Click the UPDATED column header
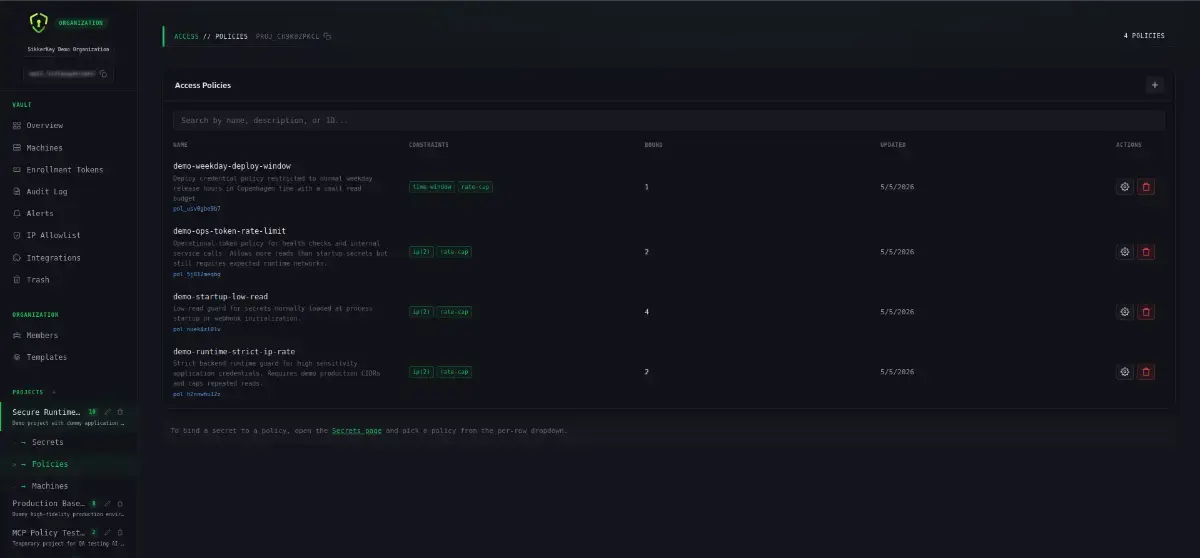Screen dimensions: 1200x558 tap(893, 145)
